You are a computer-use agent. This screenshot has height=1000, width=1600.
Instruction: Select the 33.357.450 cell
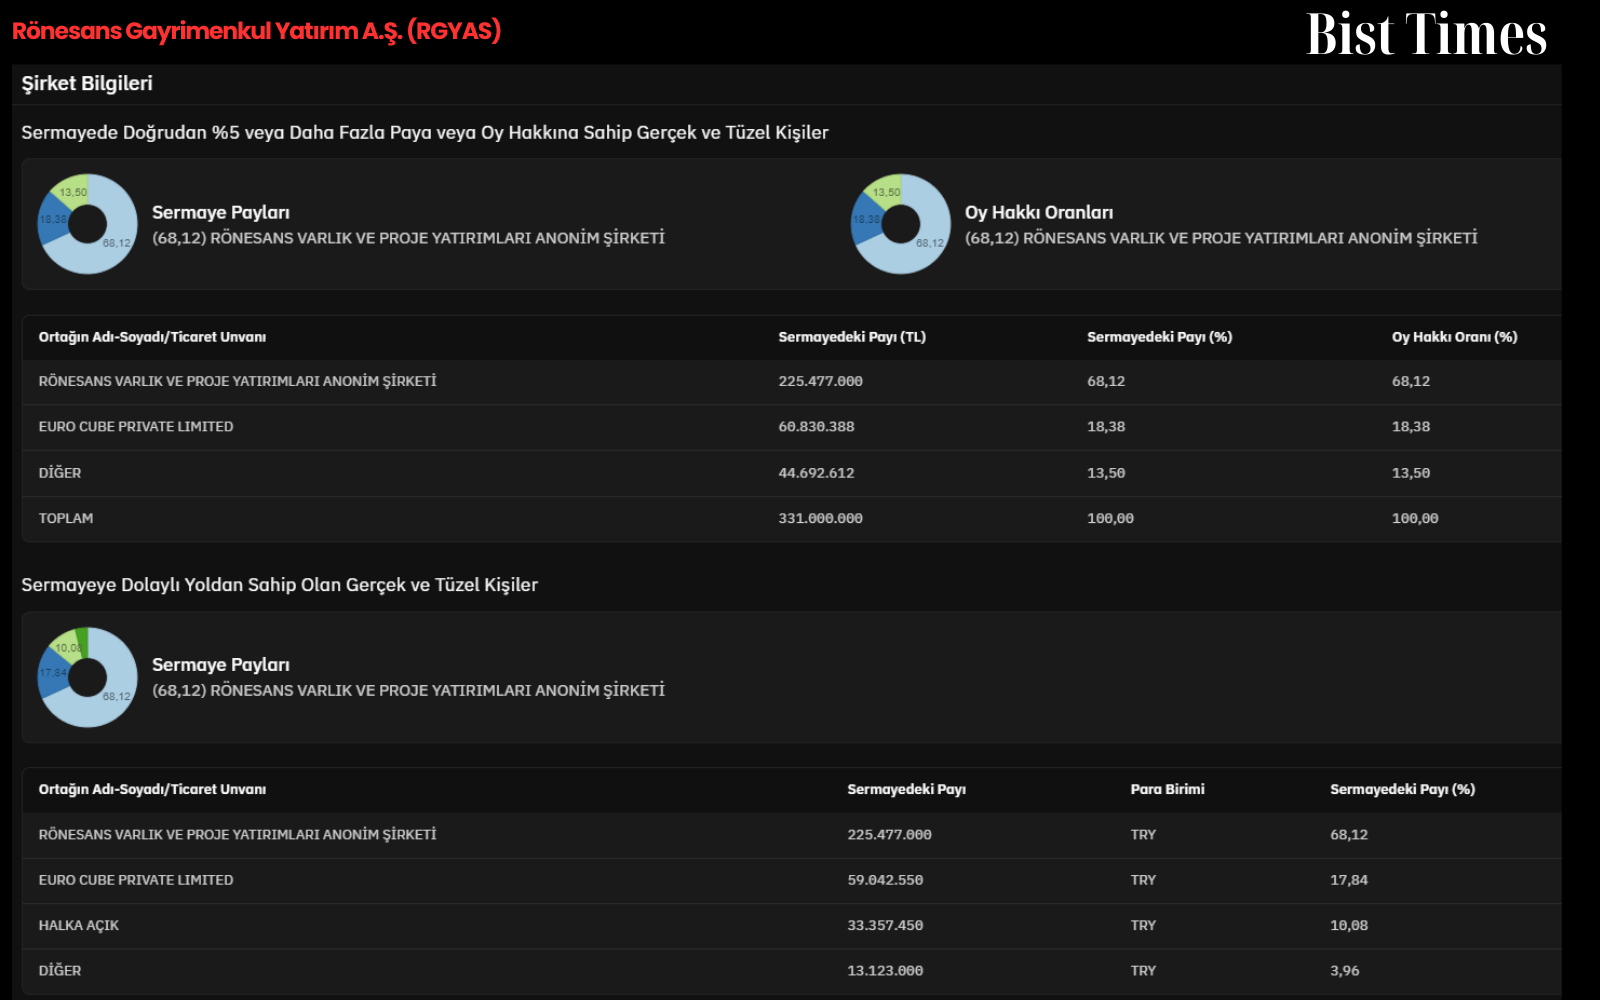click(885, 925)
